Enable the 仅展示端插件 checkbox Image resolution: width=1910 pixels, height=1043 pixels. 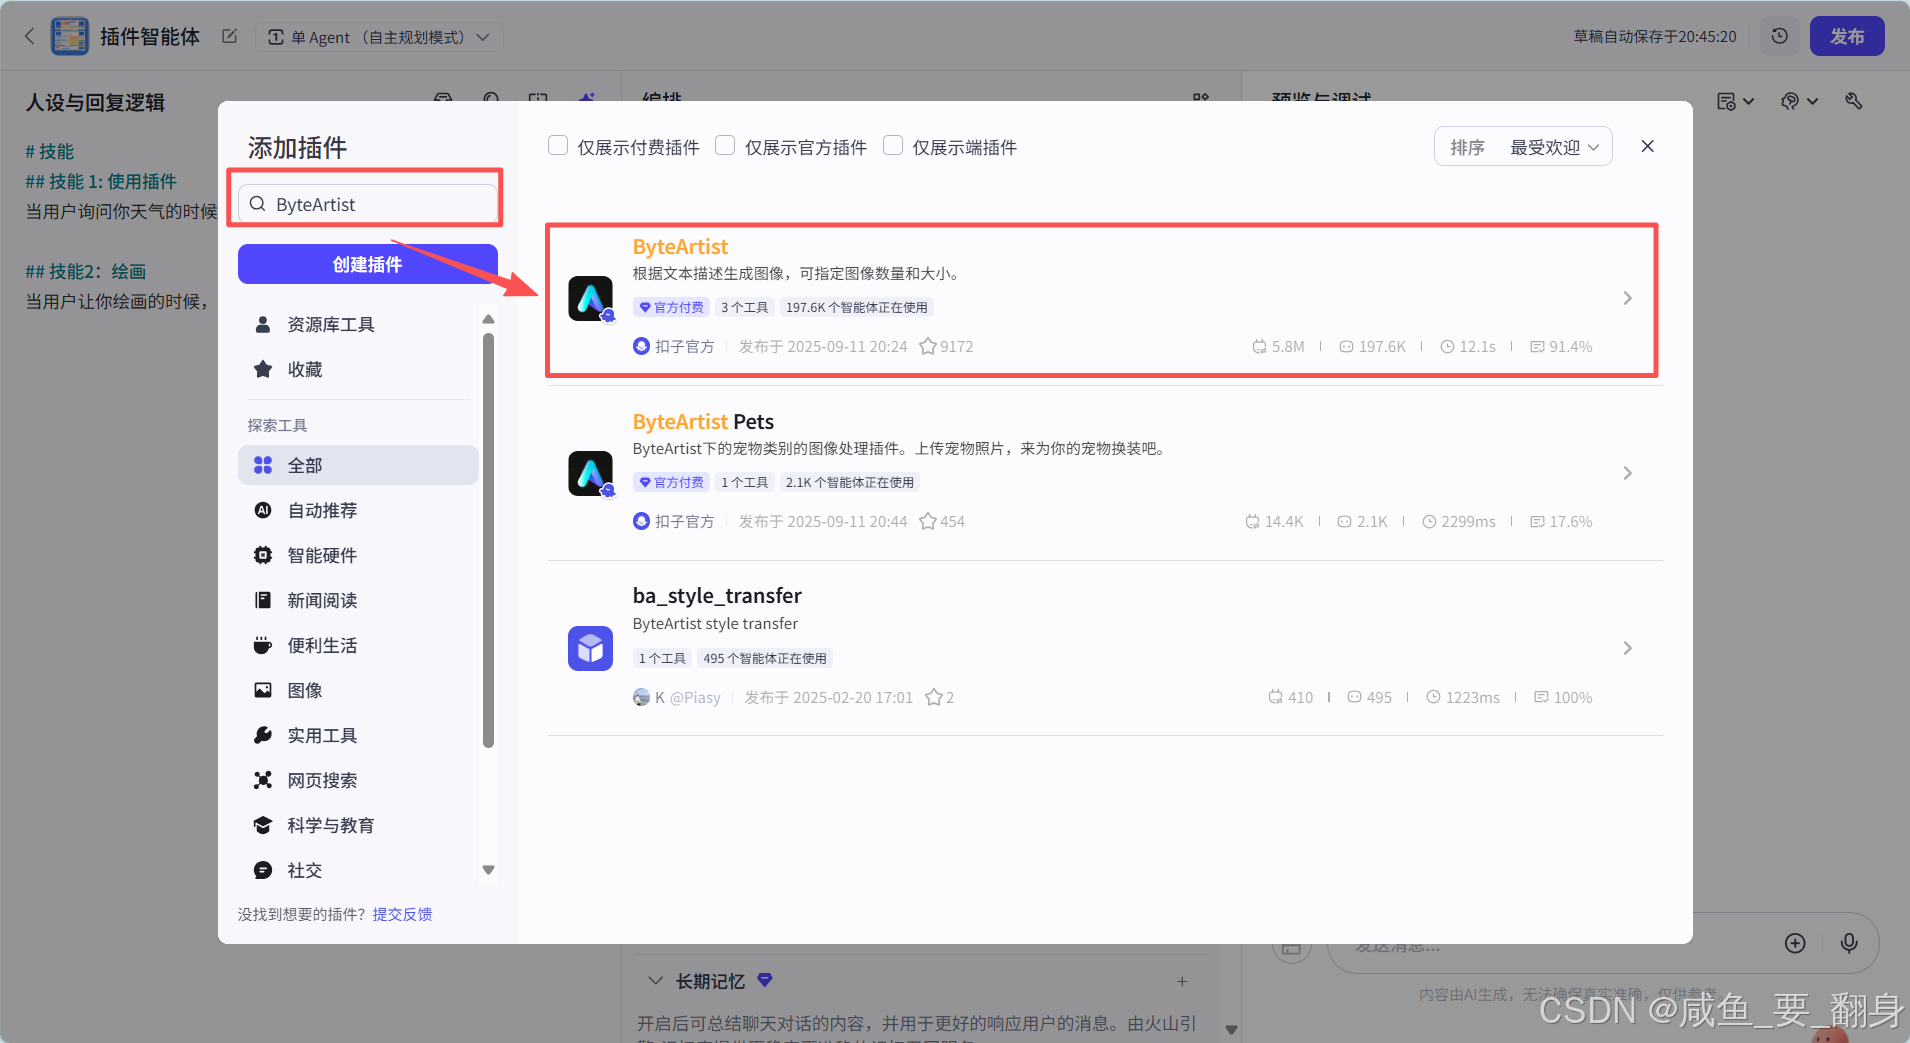click(893, 146)
